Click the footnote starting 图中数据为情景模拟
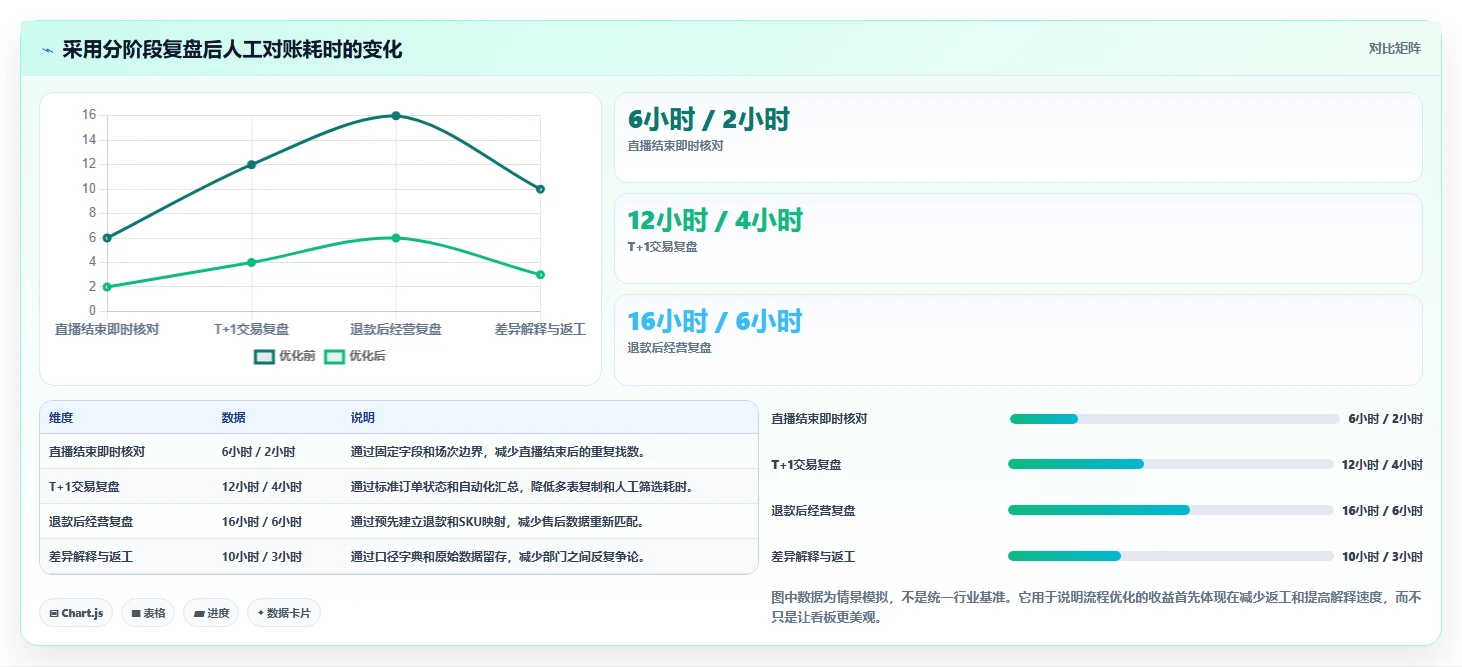The image size is (1462, 667). click(x=1096, y=607)
